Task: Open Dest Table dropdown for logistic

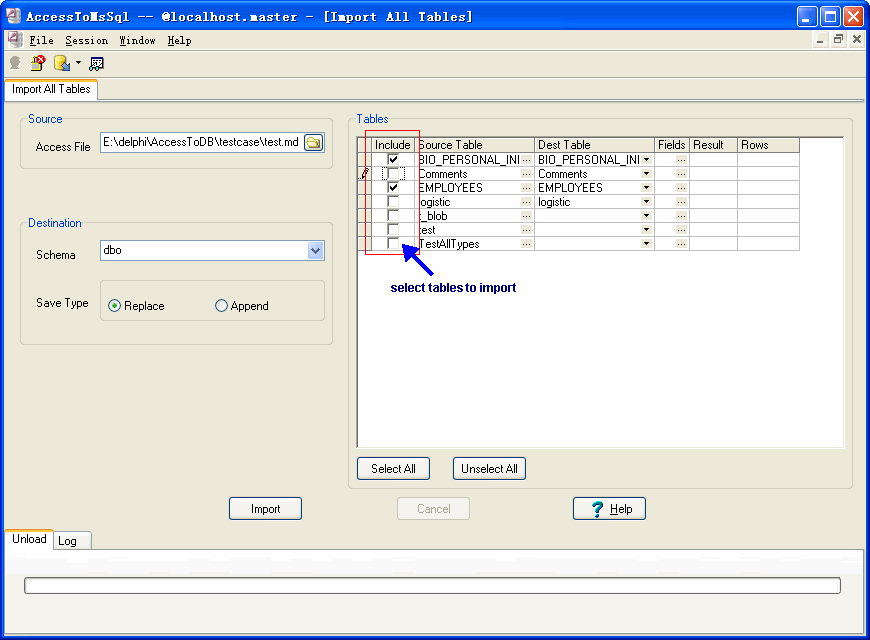Action: 646,202
